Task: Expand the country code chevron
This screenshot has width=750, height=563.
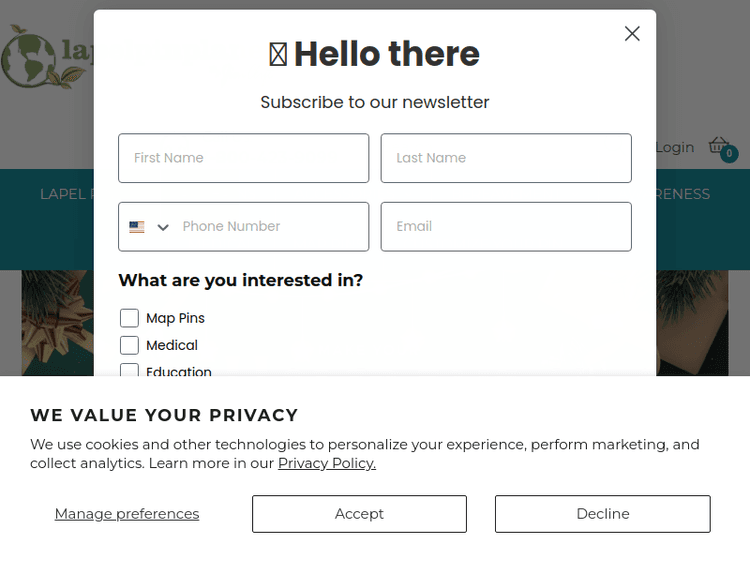Action: coord(163,227)
